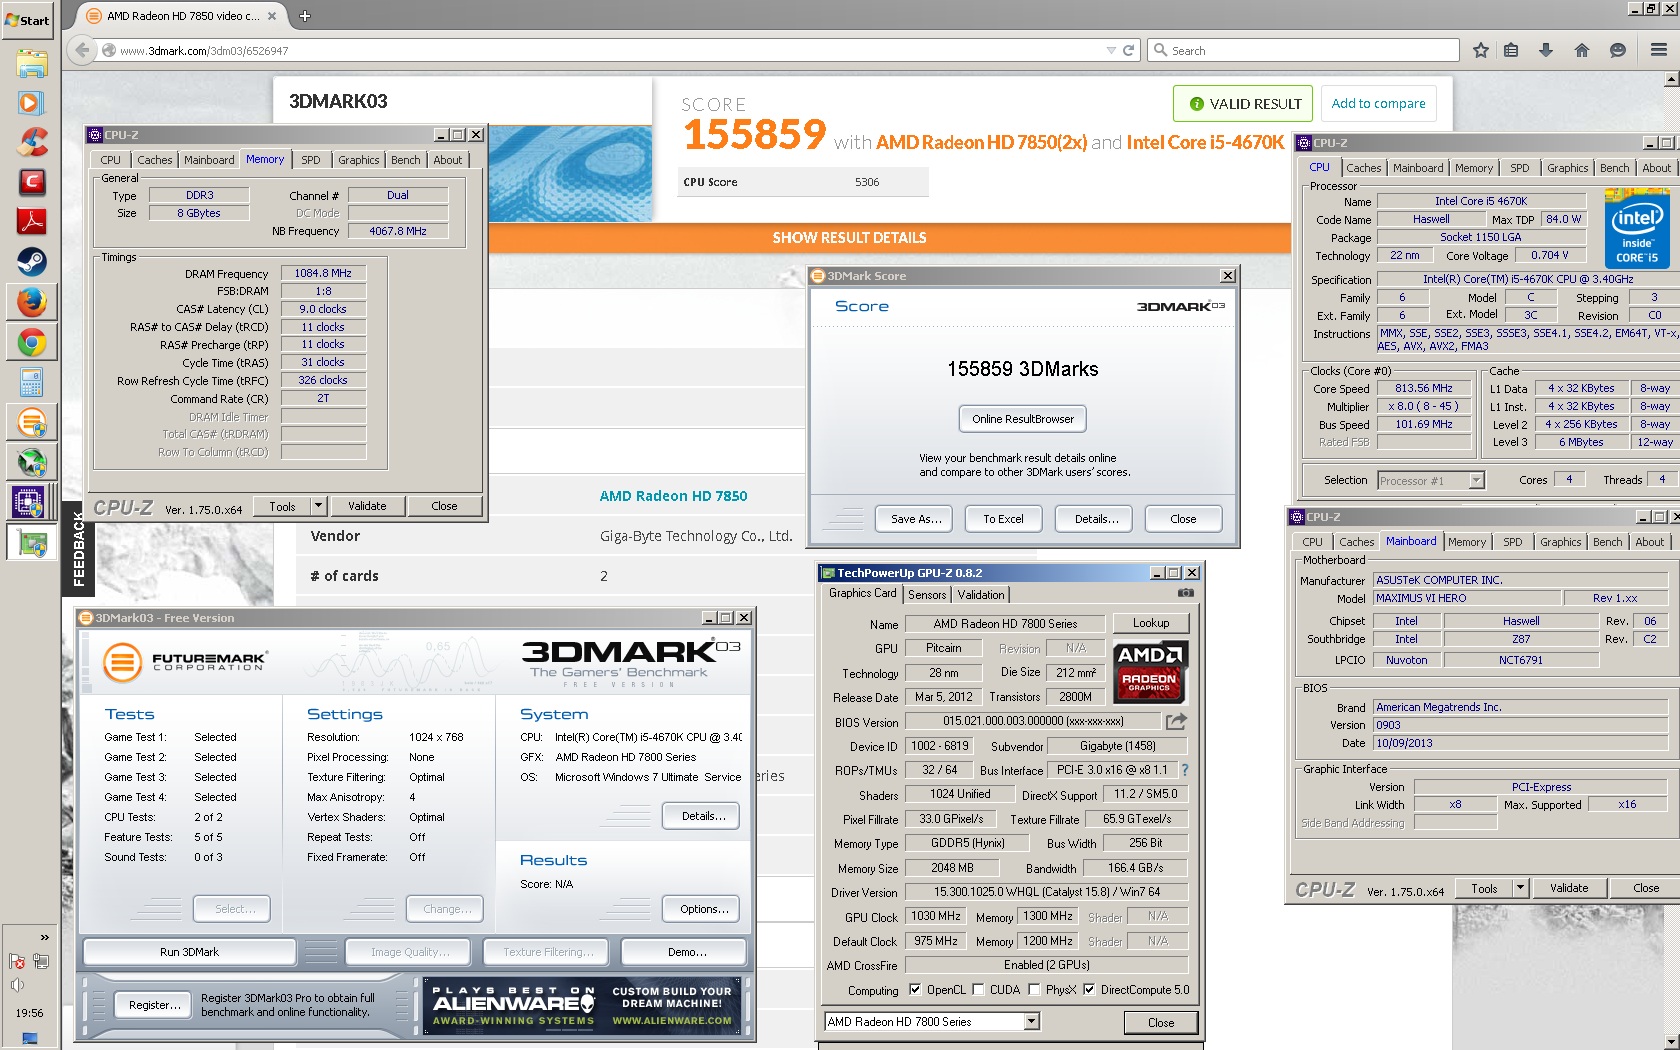The width and height of the screenshot is (1680, 1050).
Task: Reload the 3dmark.com page
Action: tap(1129, 50)
